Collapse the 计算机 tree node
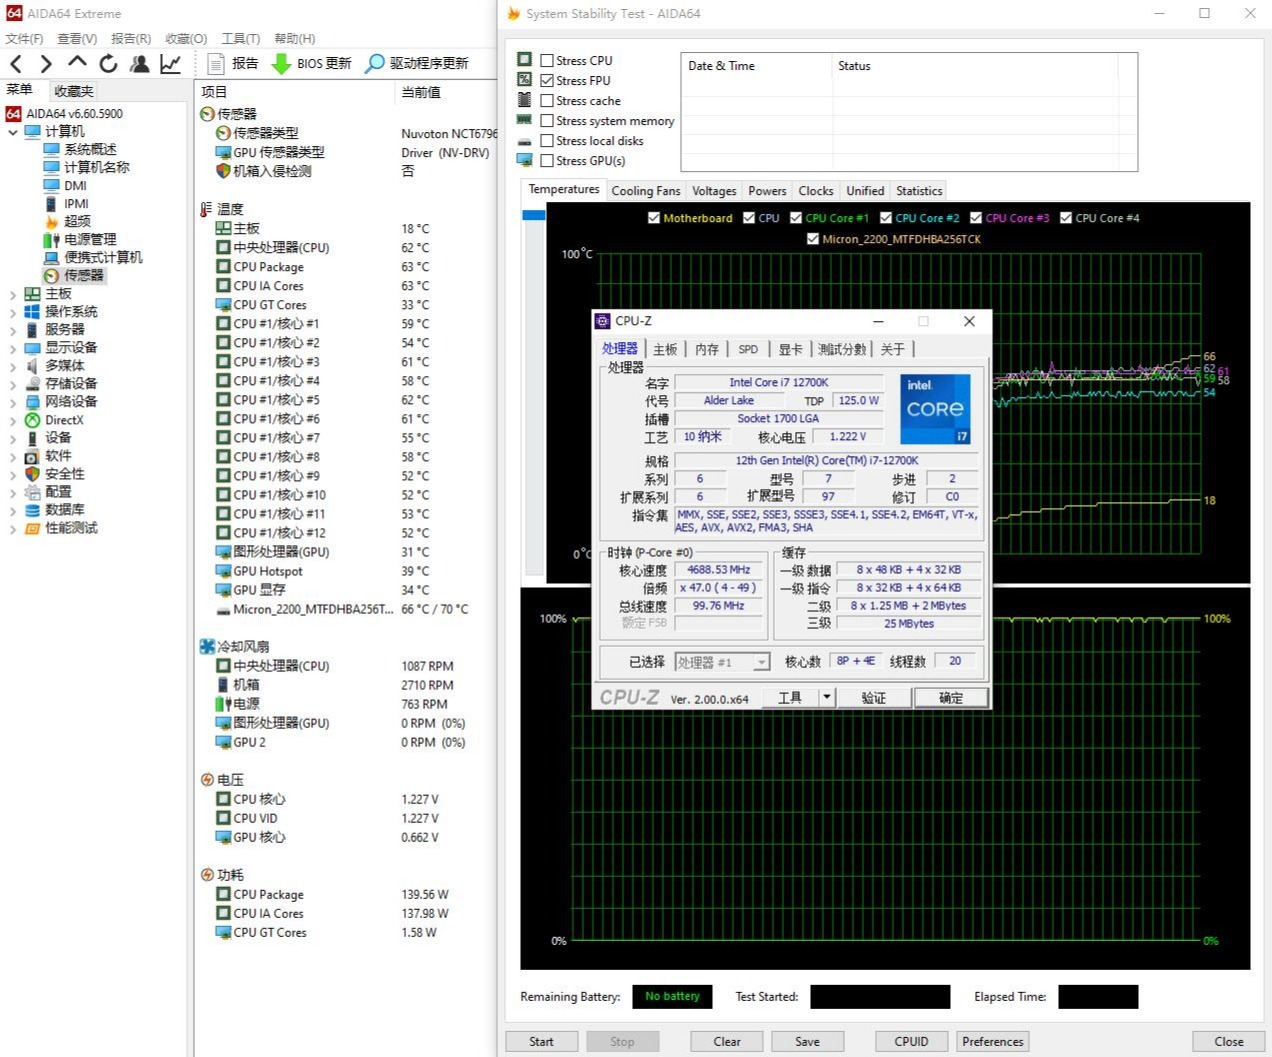1272x1057 pixels. 13,132
